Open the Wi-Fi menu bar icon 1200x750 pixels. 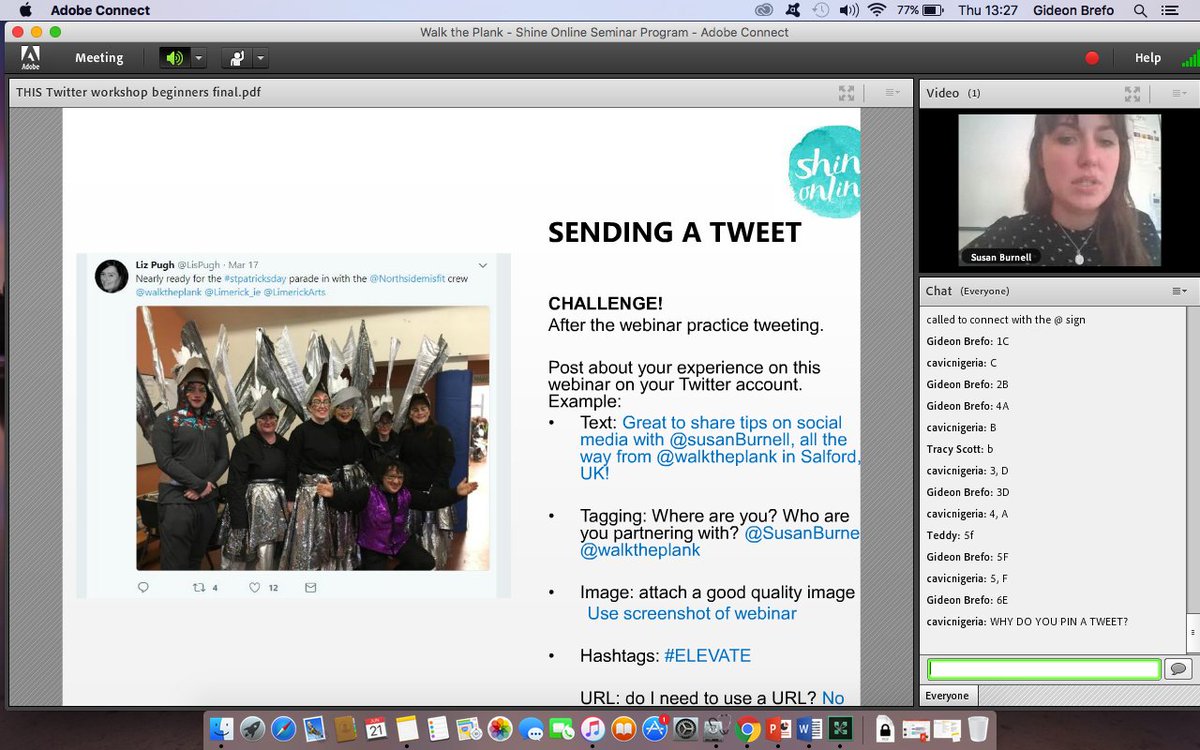pyautogui.click(x=878, y=10)
